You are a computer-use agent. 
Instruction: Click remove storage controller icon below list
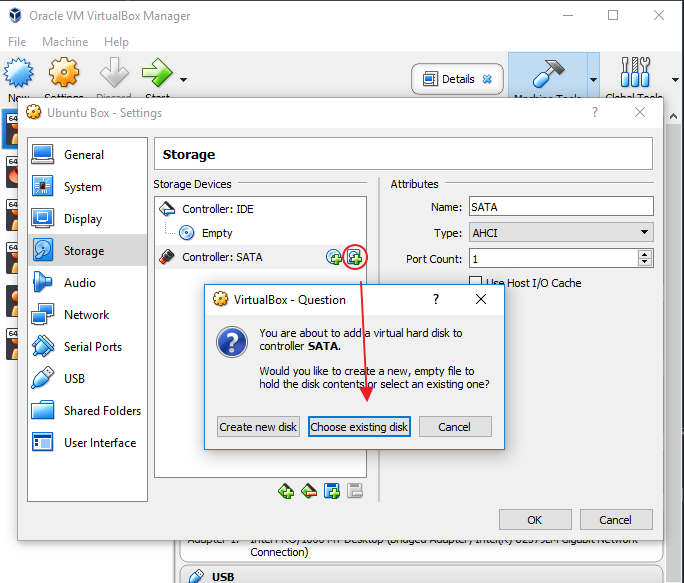(x=309, y=491)
